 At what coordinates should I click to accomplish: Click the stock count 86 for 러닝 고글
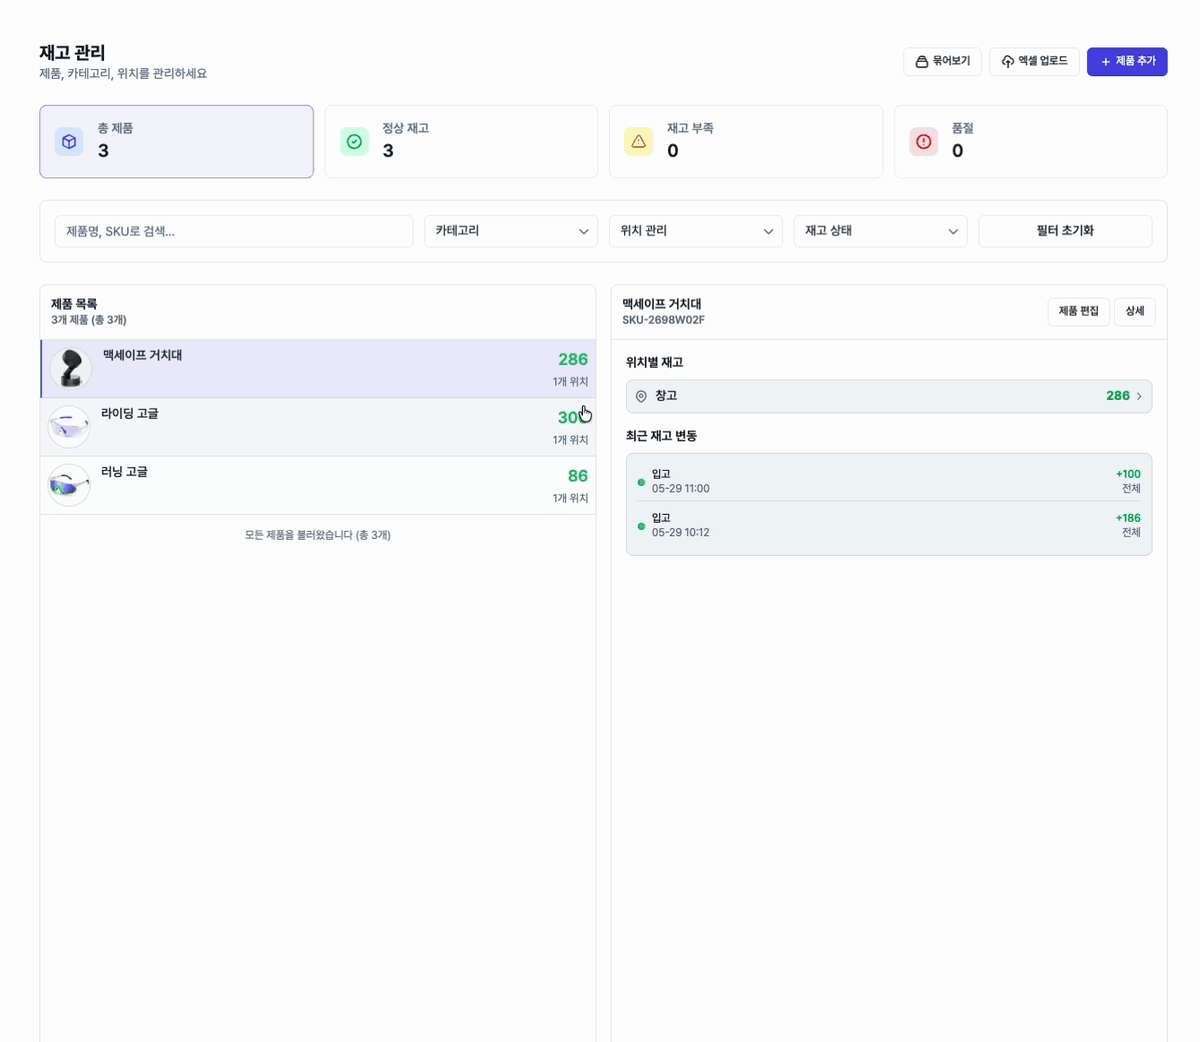(x=578, y=476)
